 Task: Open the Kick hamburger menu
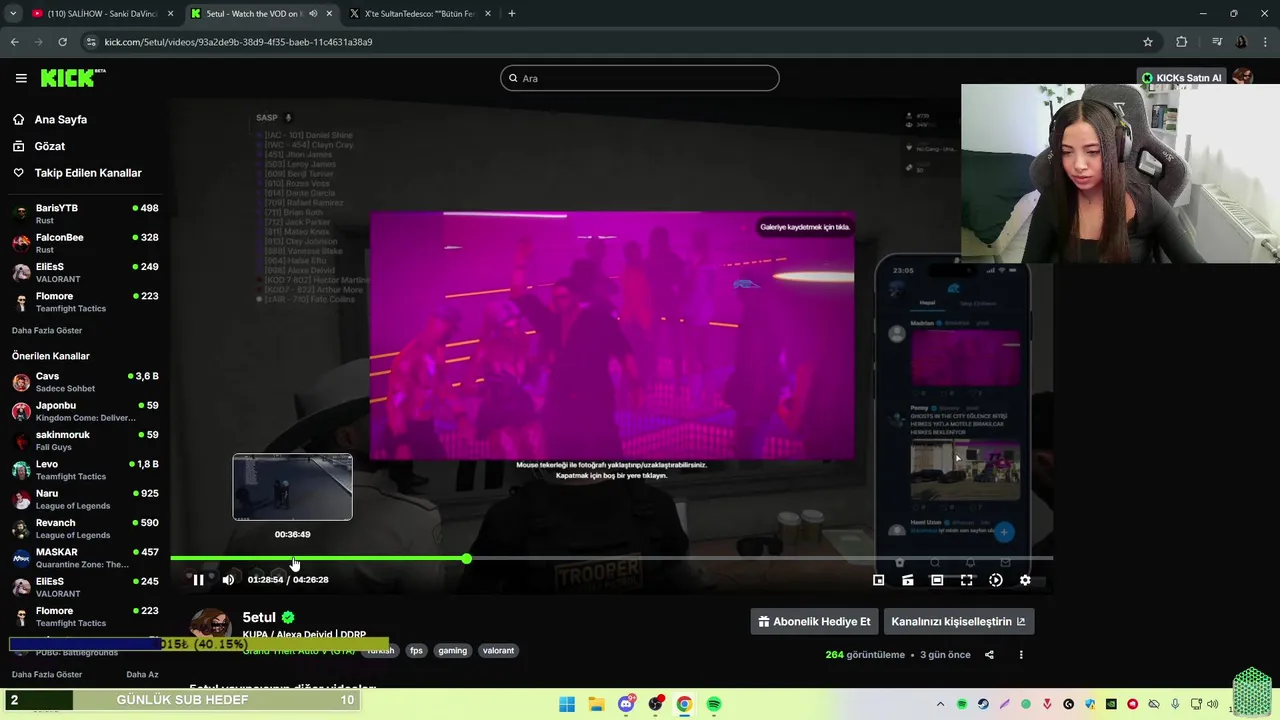pyautogui.click(x=21, y=78)
